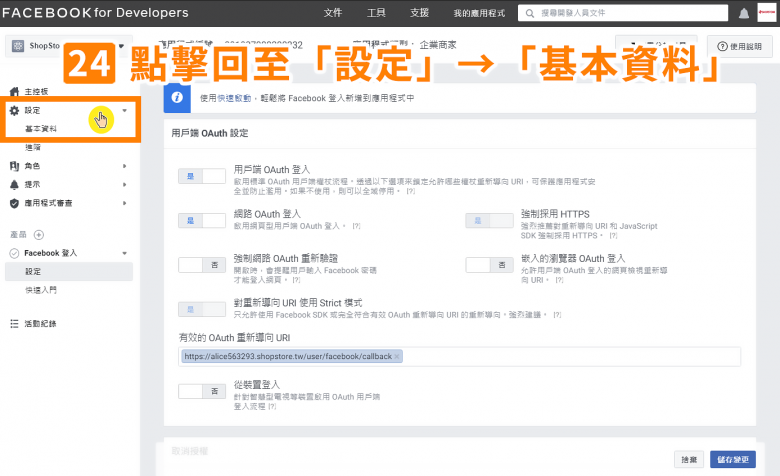Toggle 用戶端 OAuth 登入 switch

[202, 176]
